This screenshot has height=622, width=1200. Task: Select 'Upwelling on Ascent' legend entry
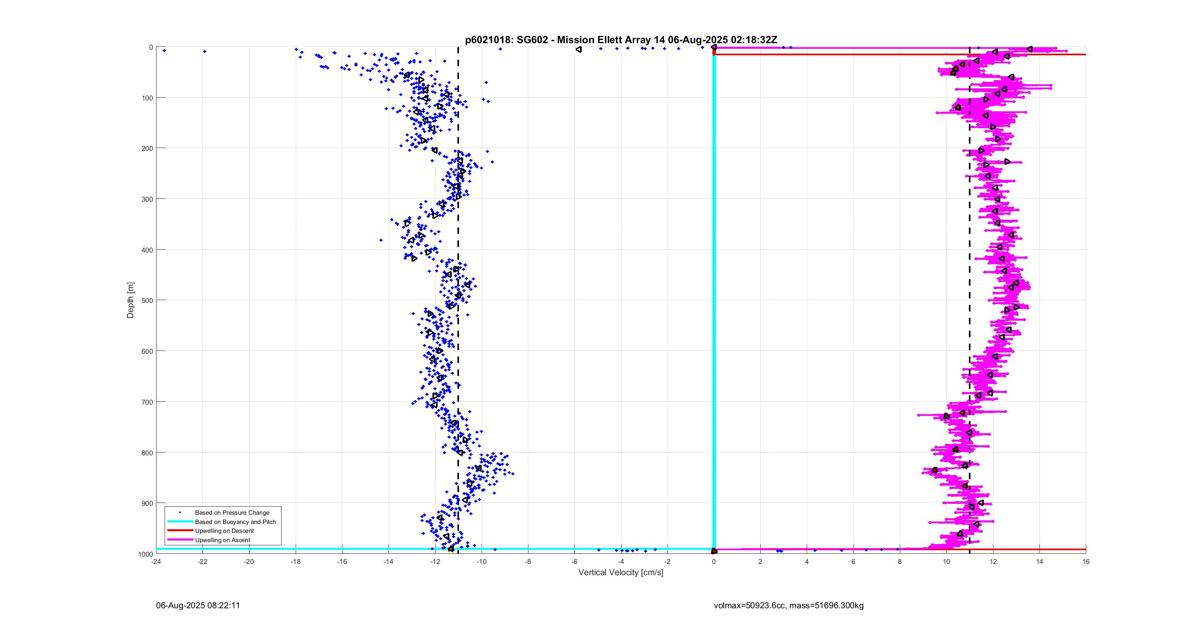point(222,539)
